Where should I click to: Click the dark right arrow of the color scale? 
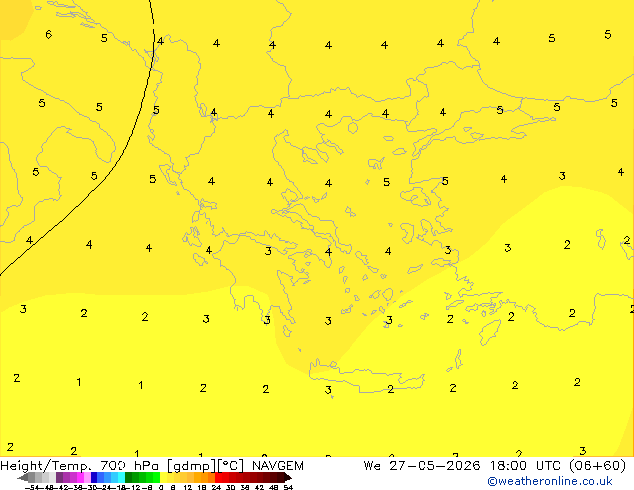pyautogui.click(x=288, y=477)
